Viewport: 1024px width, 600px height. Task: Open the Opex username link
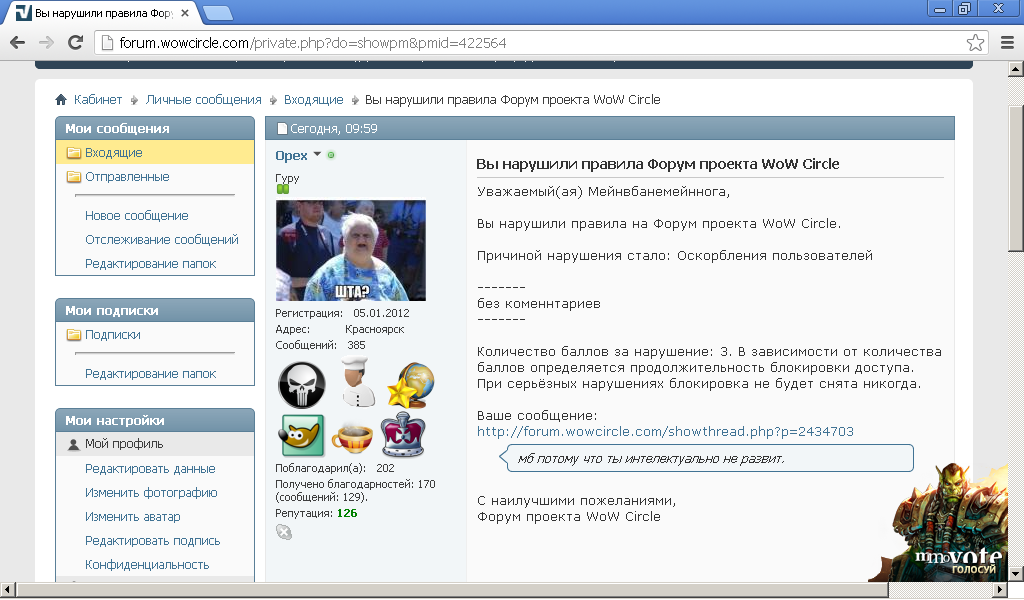(291, 155)
